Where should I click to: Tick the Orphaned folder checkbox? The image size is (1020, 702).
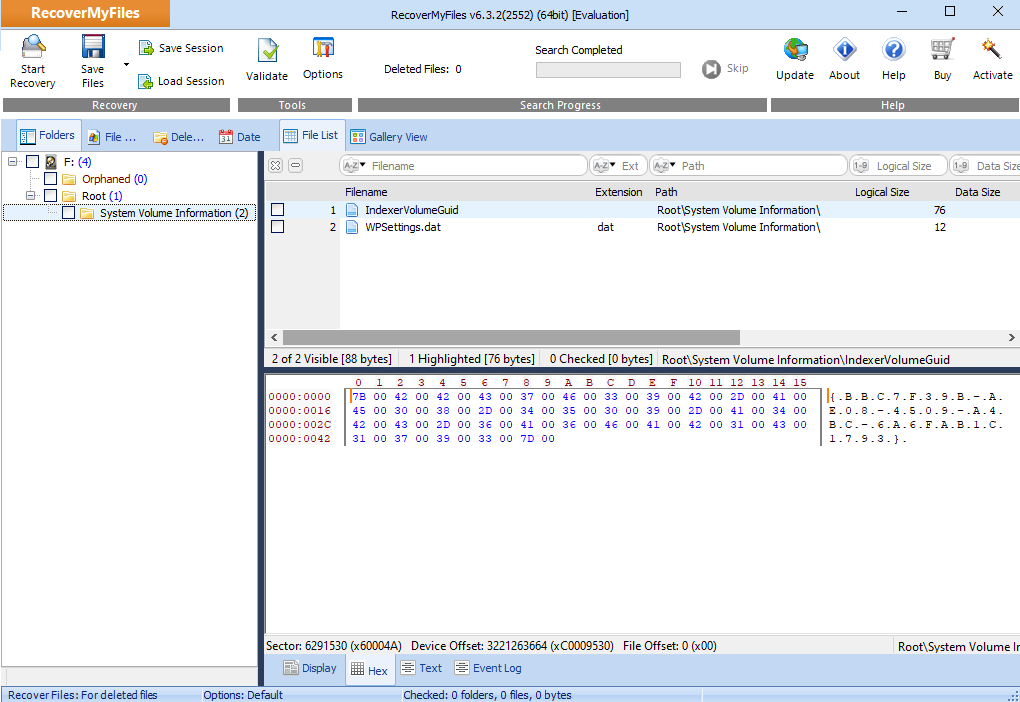(x=51, y=179)
